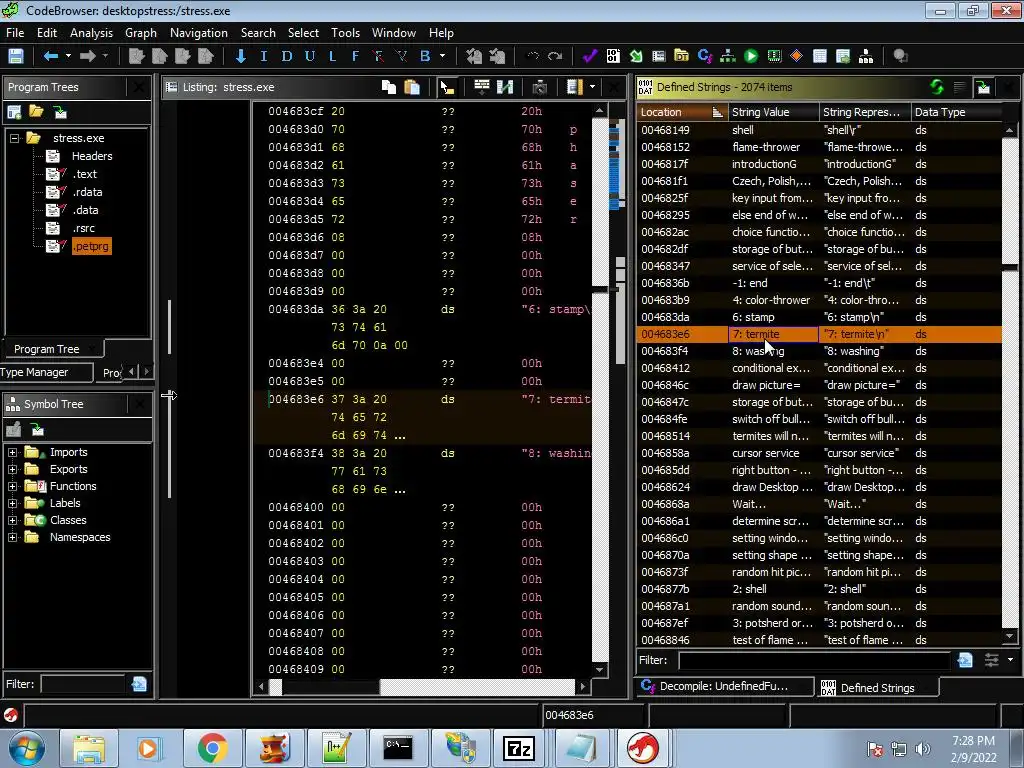The width and height of the screenshot is (1024, 768).
Task: Click the orange diamond toolbar icon
Action: [x=796, y=56]
